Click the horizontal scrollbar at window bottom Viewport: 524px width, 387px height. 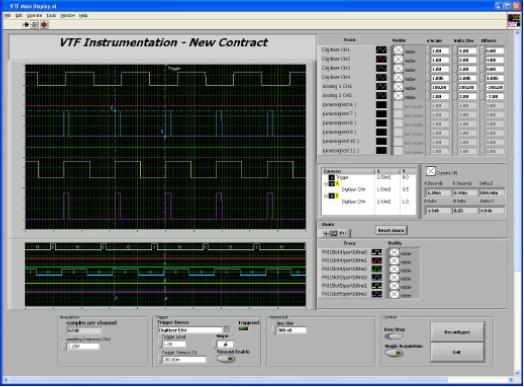(x=259, y=380)
